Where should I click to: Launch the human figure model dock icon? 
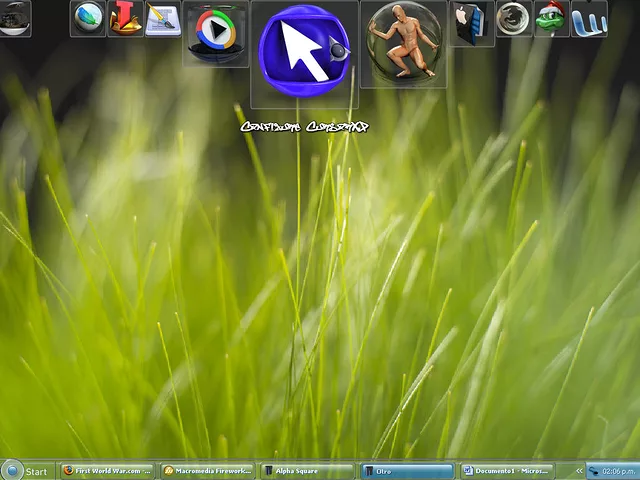[403, 42]
